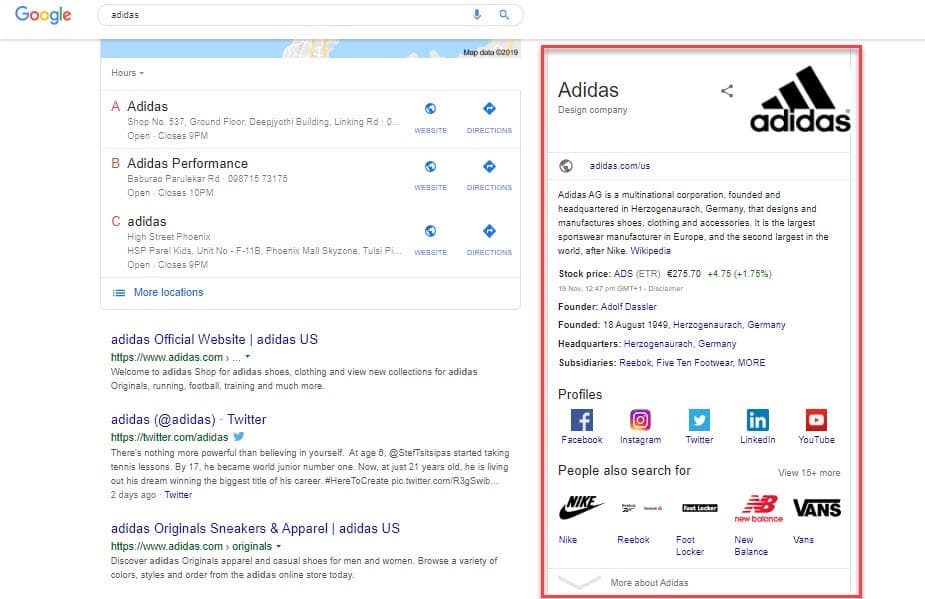Select the Vans logo thumbnail
Screen dimensions: 925x599
coord(817,508)
